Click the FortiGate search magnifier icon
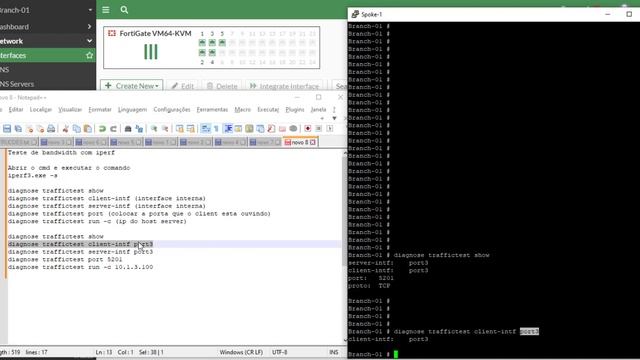This screenshot has height=360, width=640. [x=124, y=10]
